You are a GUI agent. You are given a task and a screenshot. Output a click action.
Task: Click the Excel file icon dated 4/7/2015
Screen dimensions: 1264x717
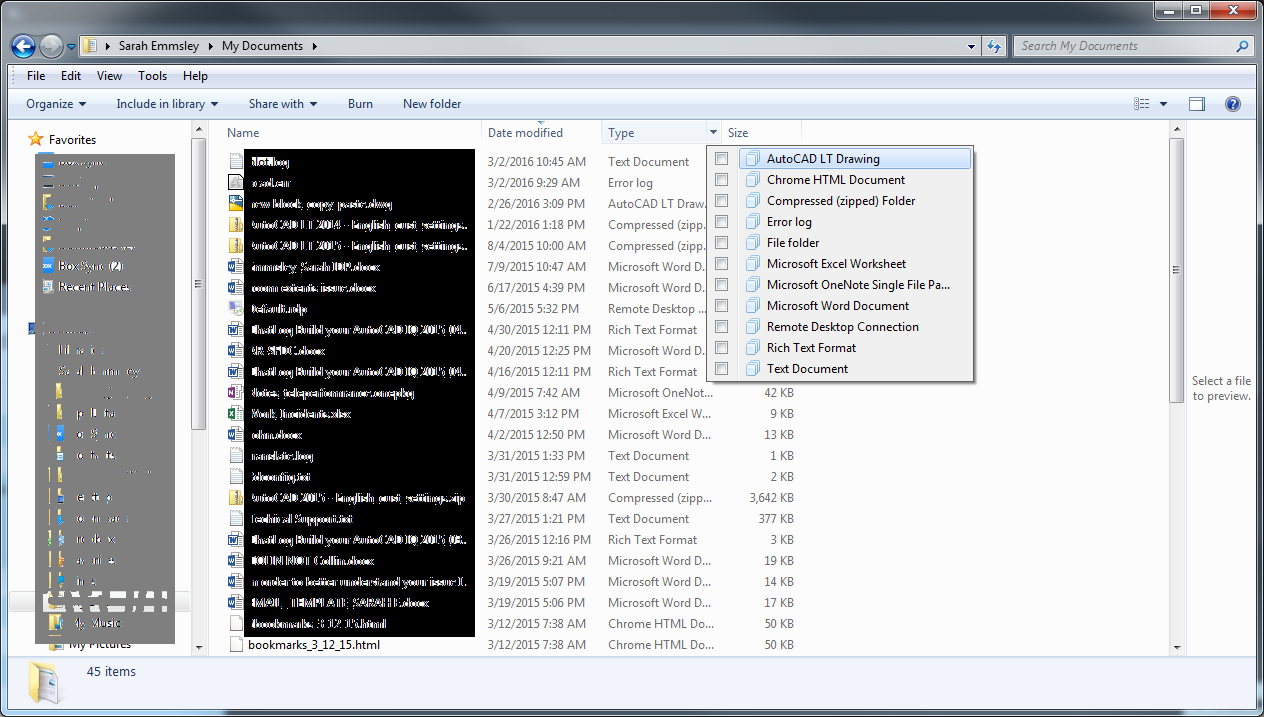point(236,414)
